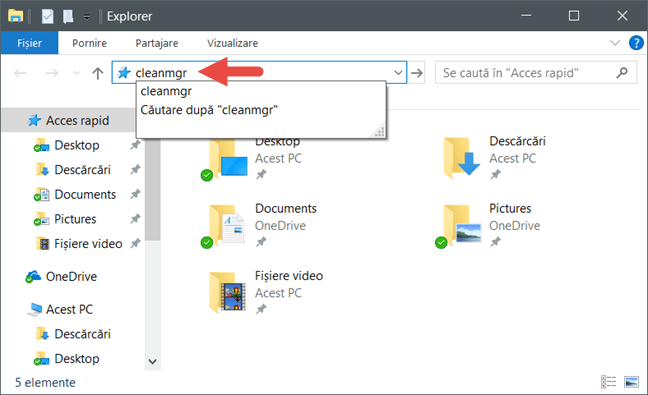Click the Go to arrow button
The height and width of the screenshot is (395, 648).
417,73
